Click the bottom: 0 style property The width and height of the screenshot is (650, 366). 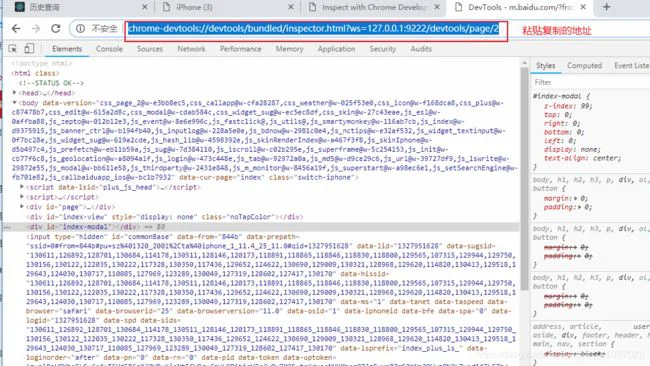564,132
